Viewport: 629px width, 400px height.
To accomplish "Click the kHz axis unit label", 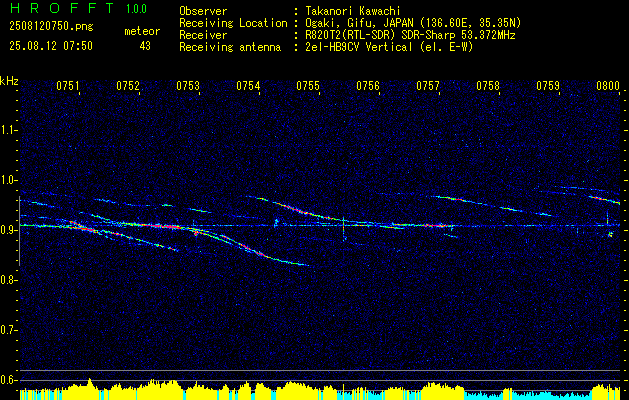I will click(x=9, y=81).
